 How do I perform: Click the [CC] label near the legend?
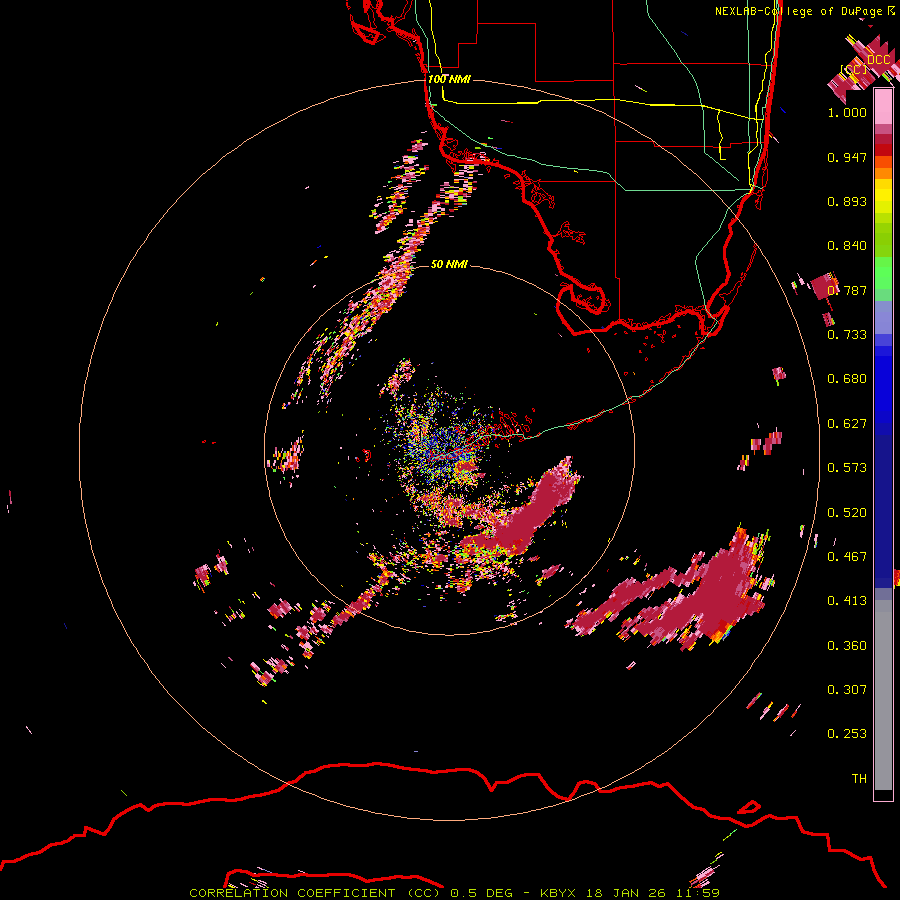854,69
